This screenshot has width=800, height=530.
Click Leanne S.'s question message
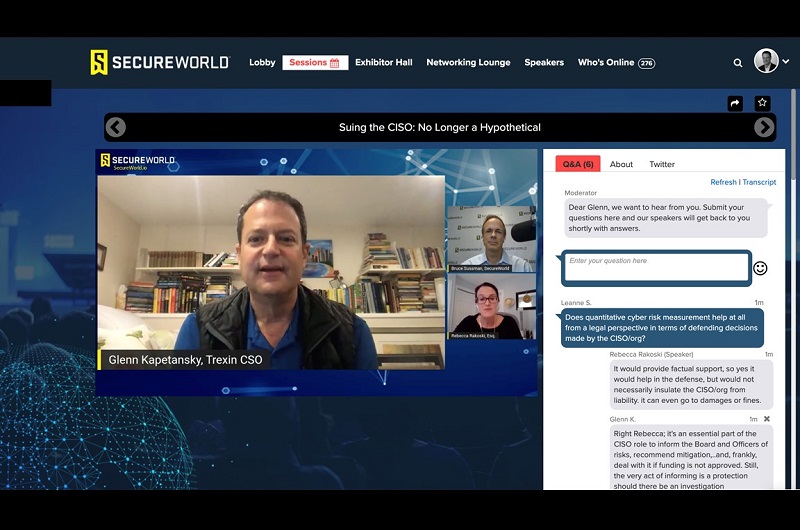pos(662,328)
